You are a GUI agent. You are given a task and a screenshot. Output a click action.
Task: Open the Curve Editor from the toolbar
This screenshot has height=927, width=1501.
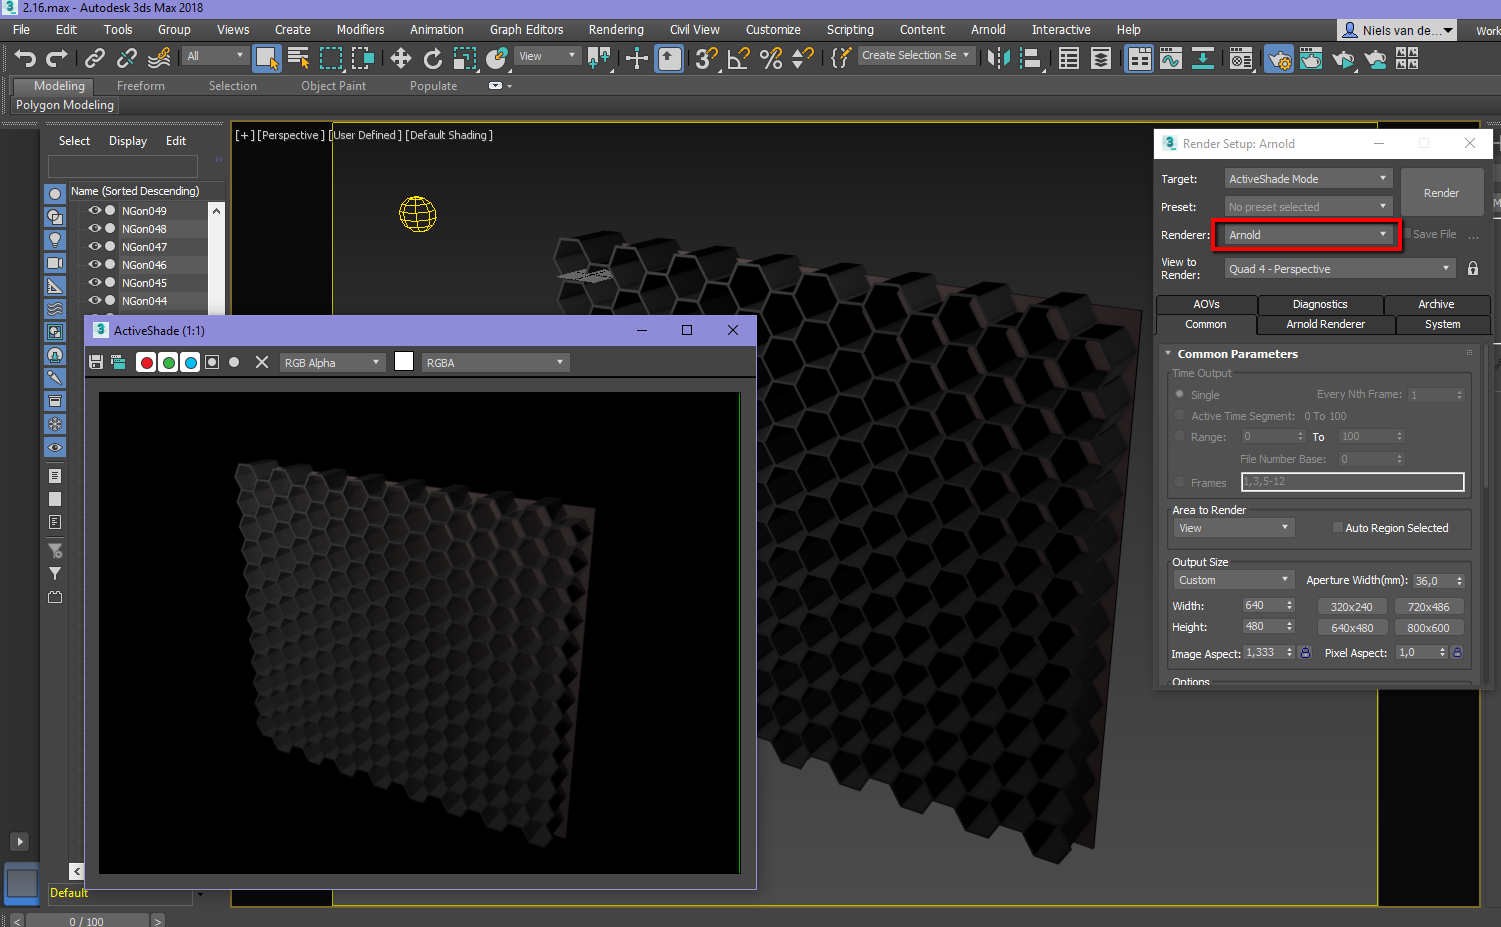pos(1171,59)
